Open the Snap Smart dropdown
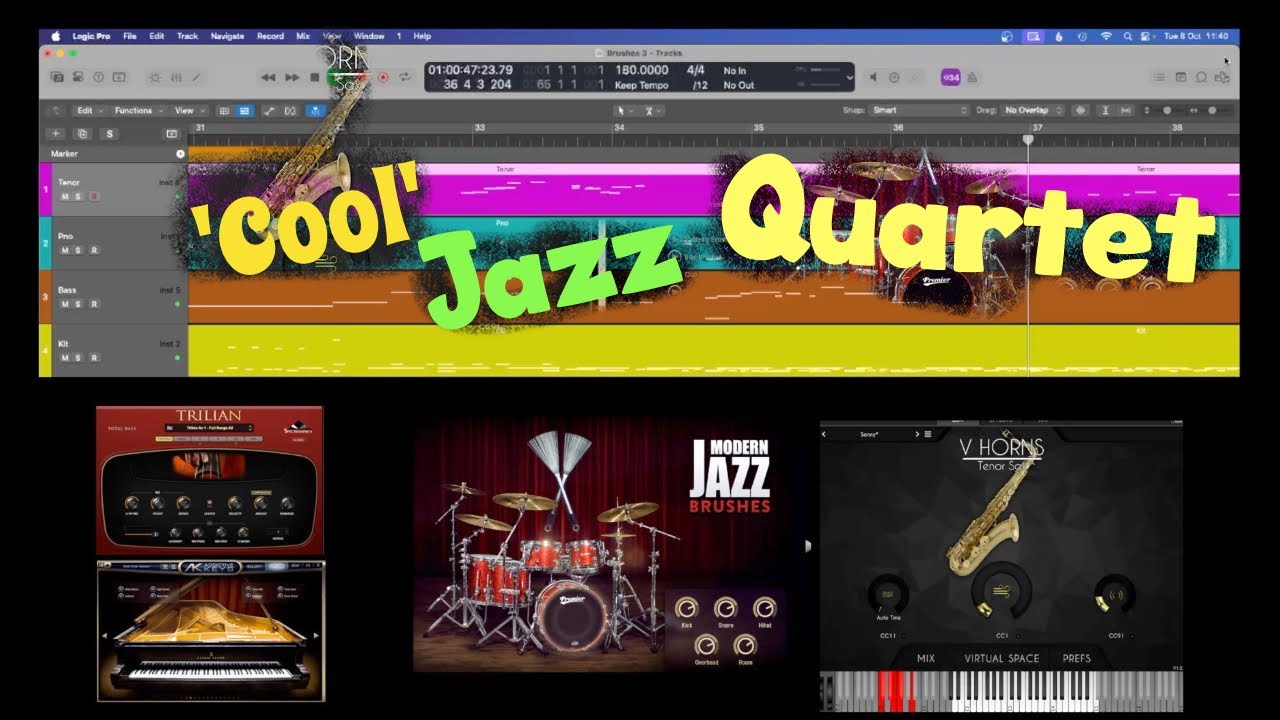The height and width of the screenshot is (720, 1280). click(x=919, y=110)
